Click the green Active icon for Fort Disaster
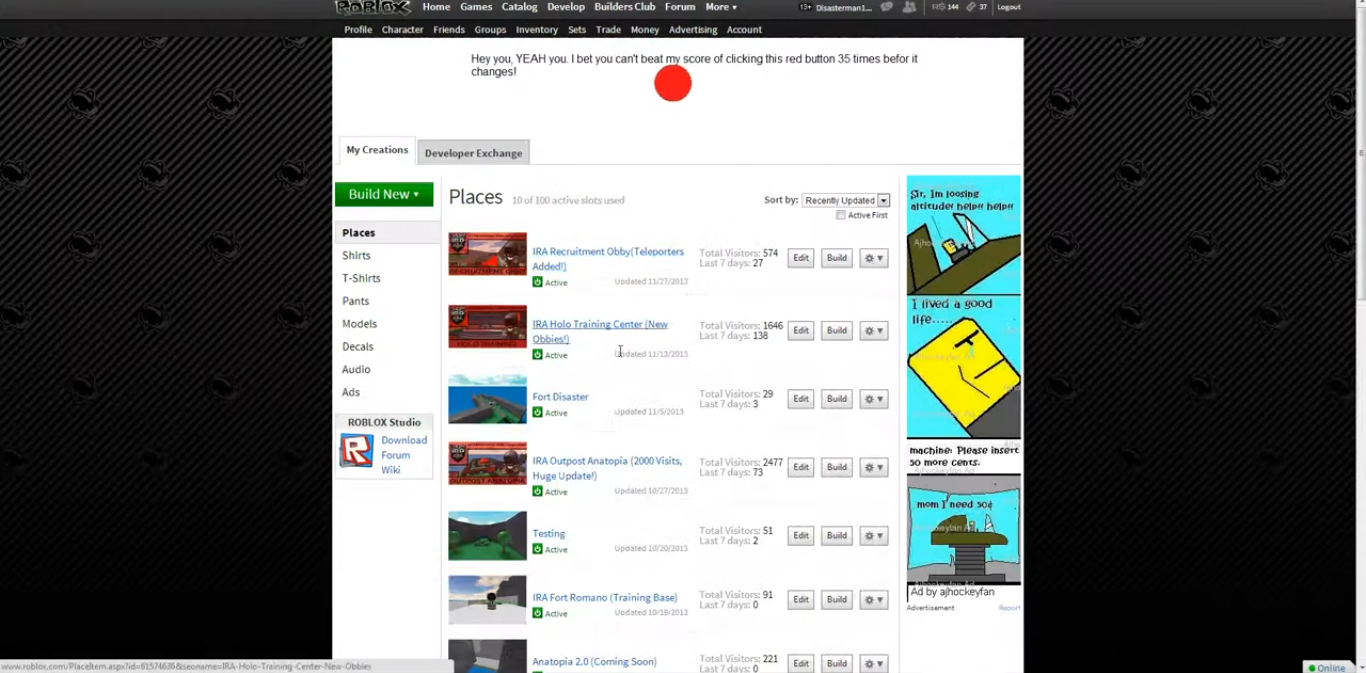Viewport: 1366px width, 673px height. coord(538,412)
